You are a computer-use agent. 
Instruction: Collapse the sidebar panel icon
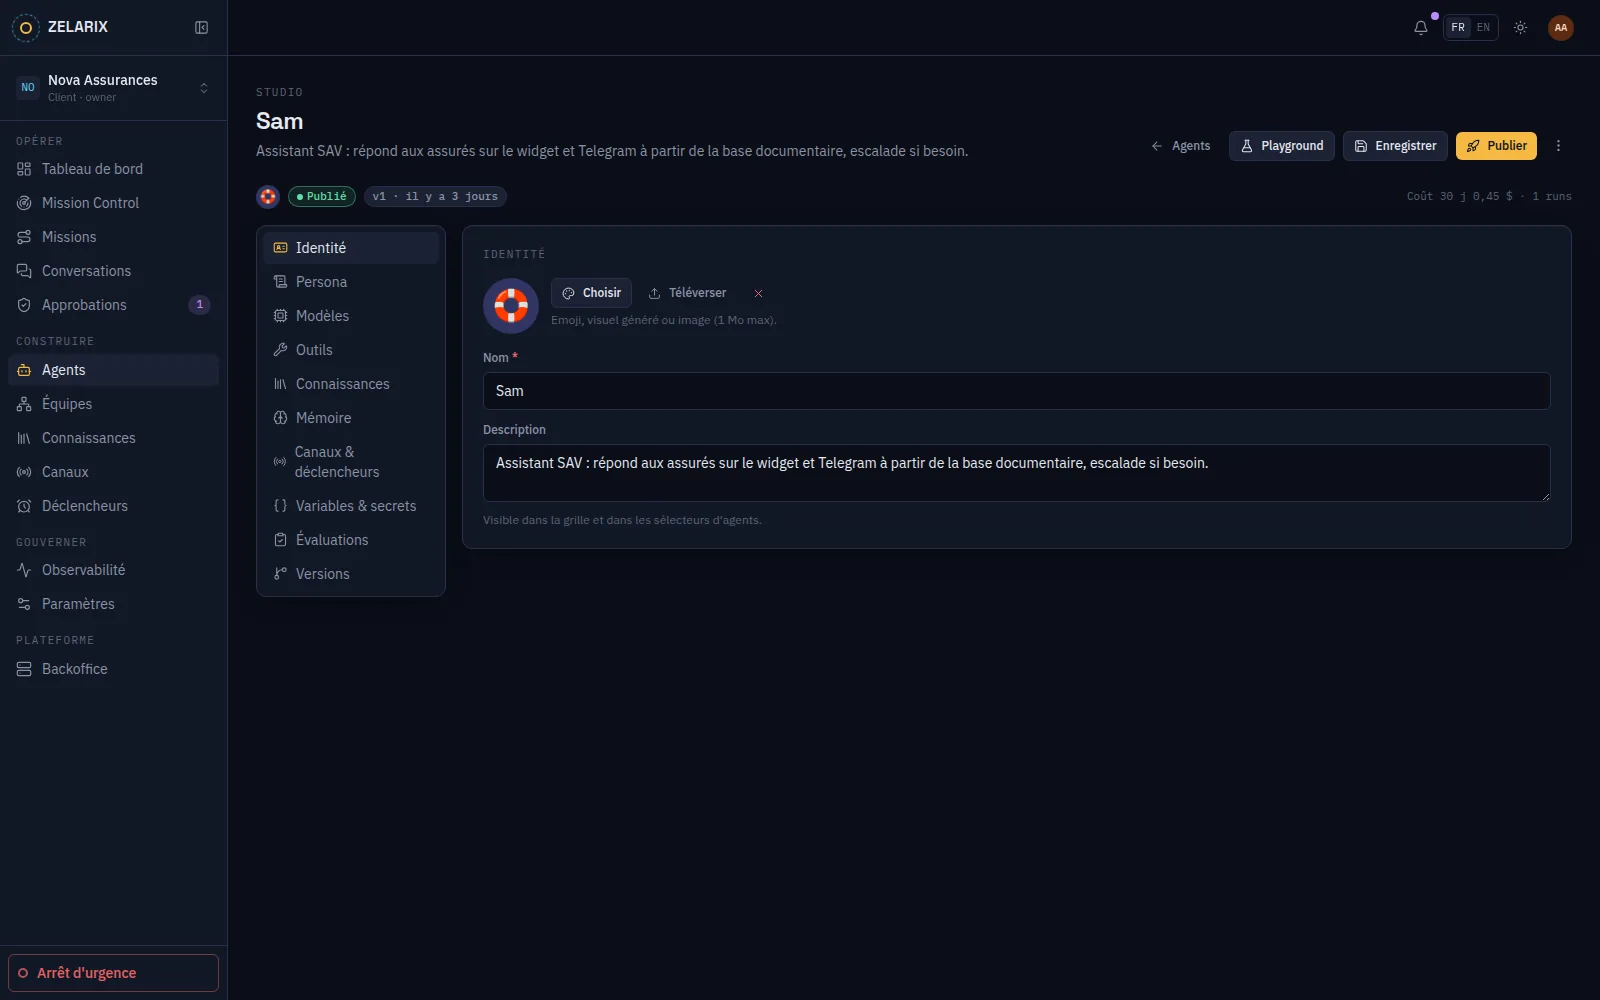tap(201, 27)
